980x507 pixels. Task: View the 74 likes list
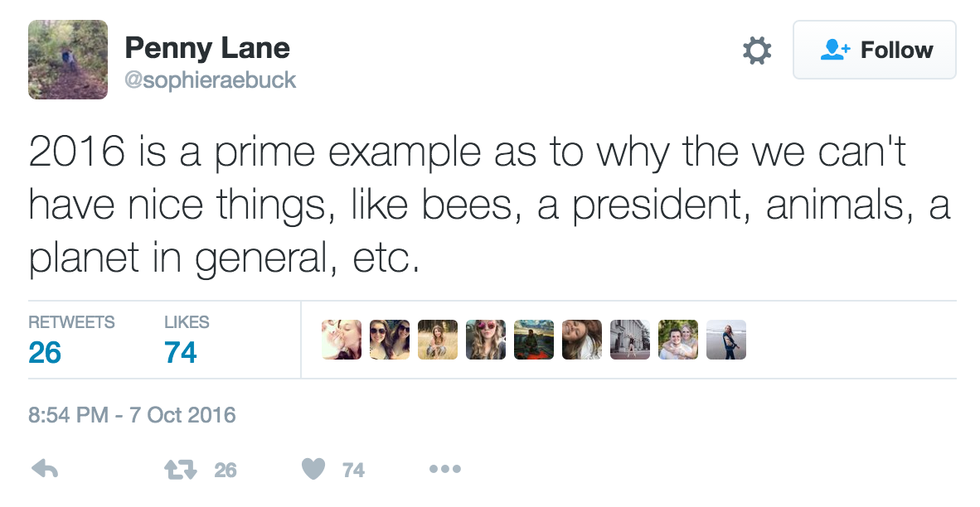181,352
